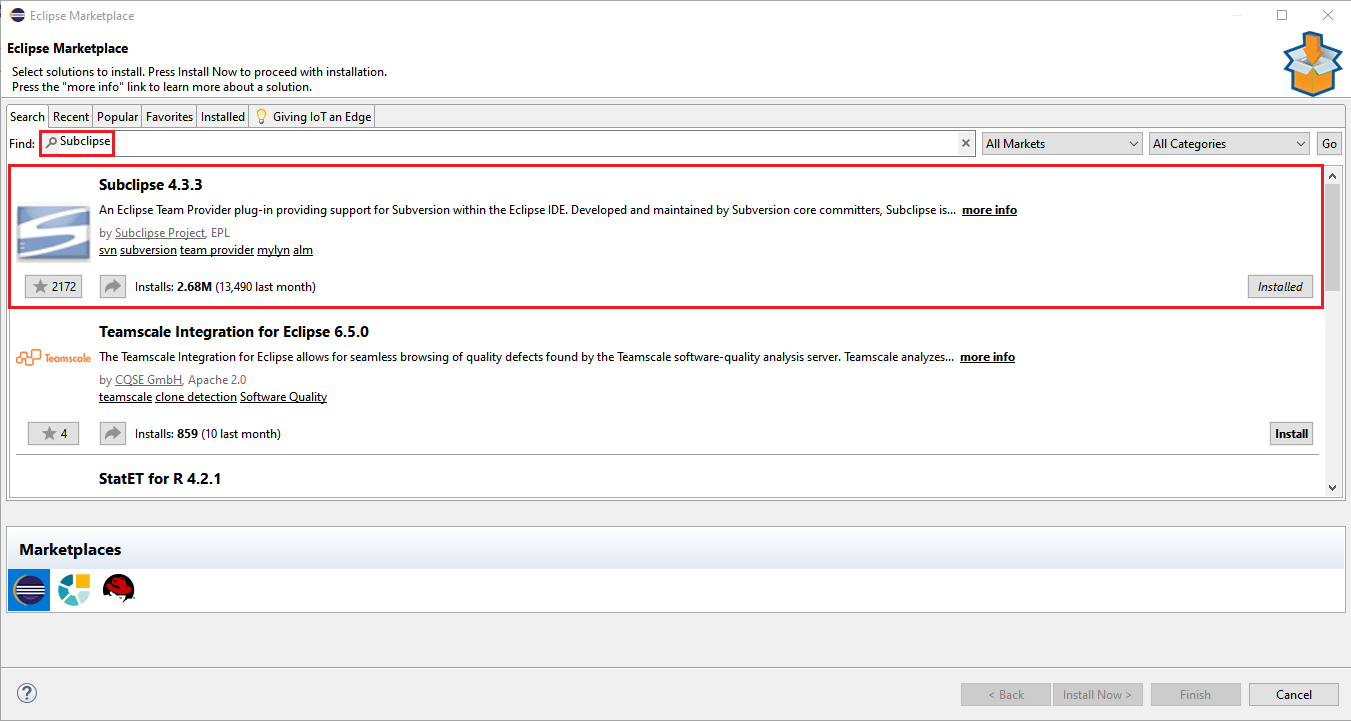Open the CQSE GmbH author link
This screenshot has height=721, width=1351.
(x=148, y=380)
